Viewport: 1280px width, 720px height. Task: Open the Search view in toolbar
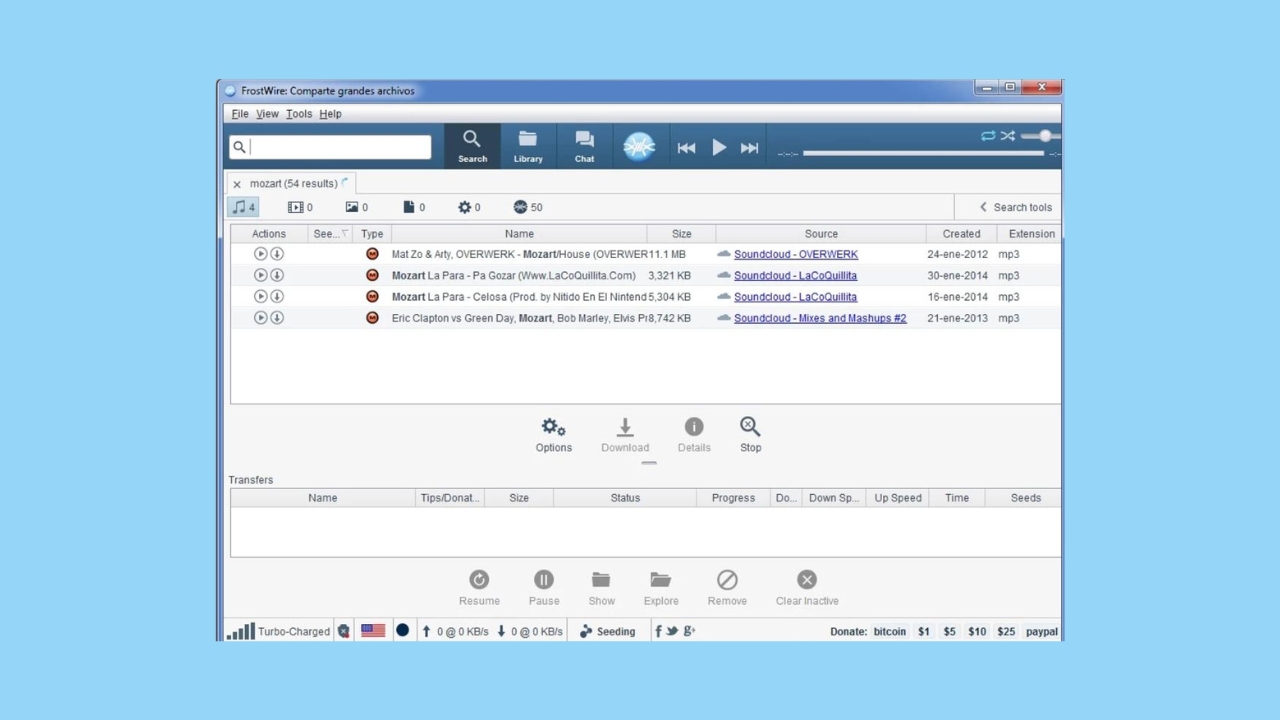tap(472, 146)
